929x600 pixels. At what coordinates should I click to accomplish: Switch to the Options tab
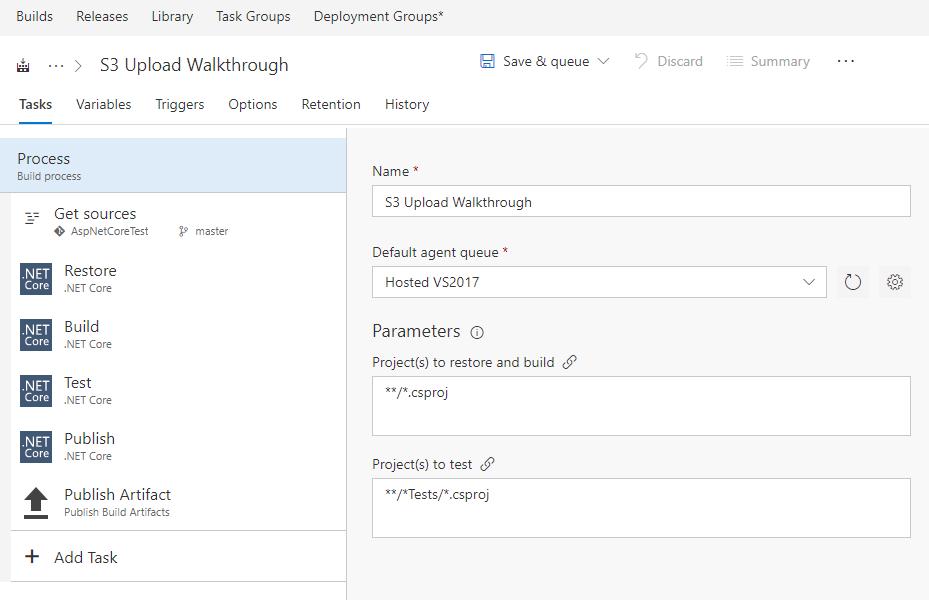pos(252,104)
